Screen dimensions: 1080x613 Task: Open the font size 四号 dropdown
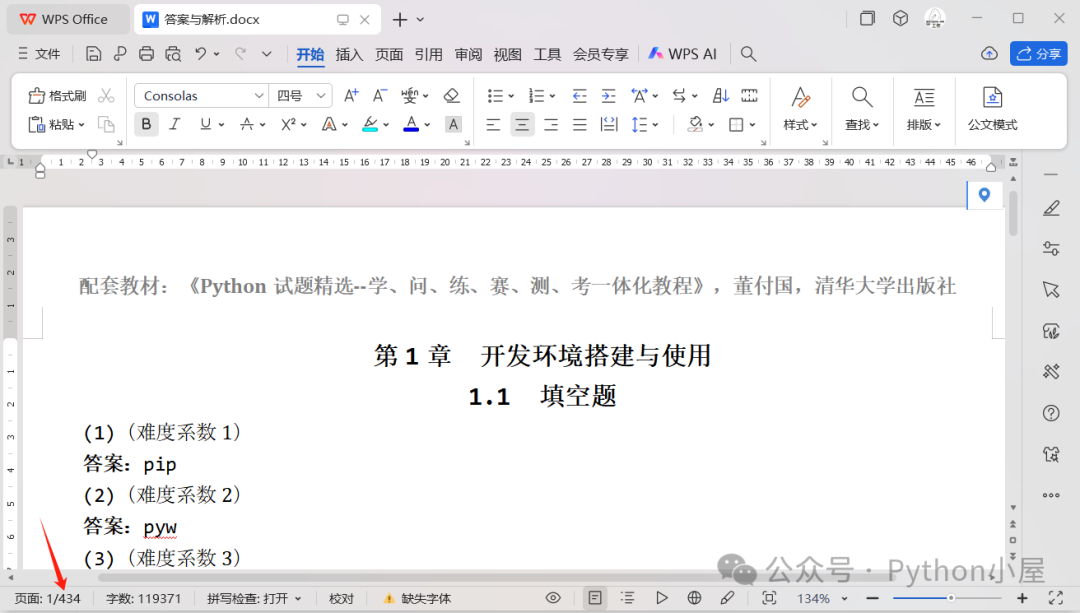[x=320, y=96]
